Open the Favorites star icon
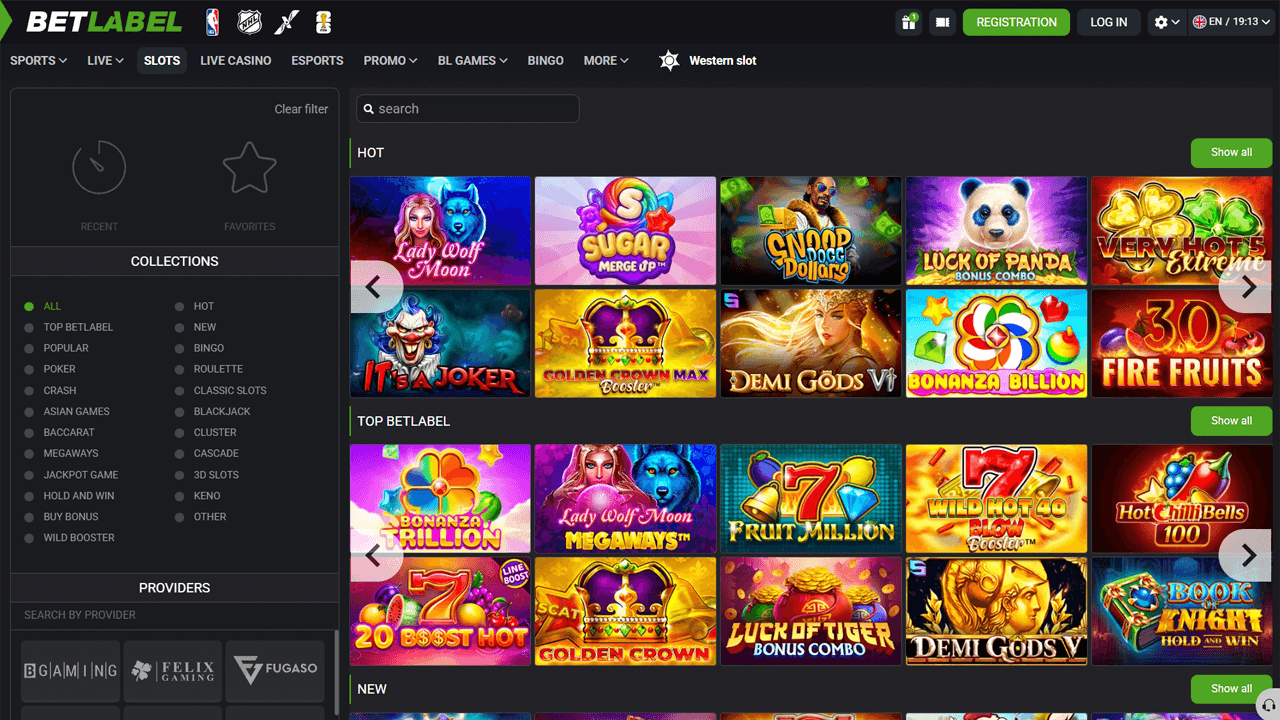The image size is (1280, 720). (249, 167)
